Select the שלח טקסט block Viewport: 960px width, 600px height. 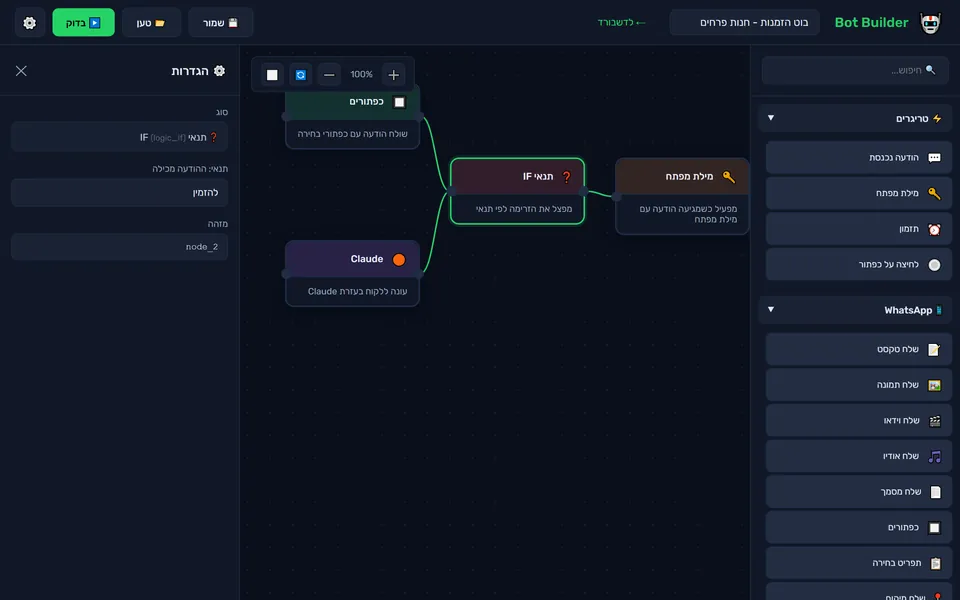pos(858,349)
